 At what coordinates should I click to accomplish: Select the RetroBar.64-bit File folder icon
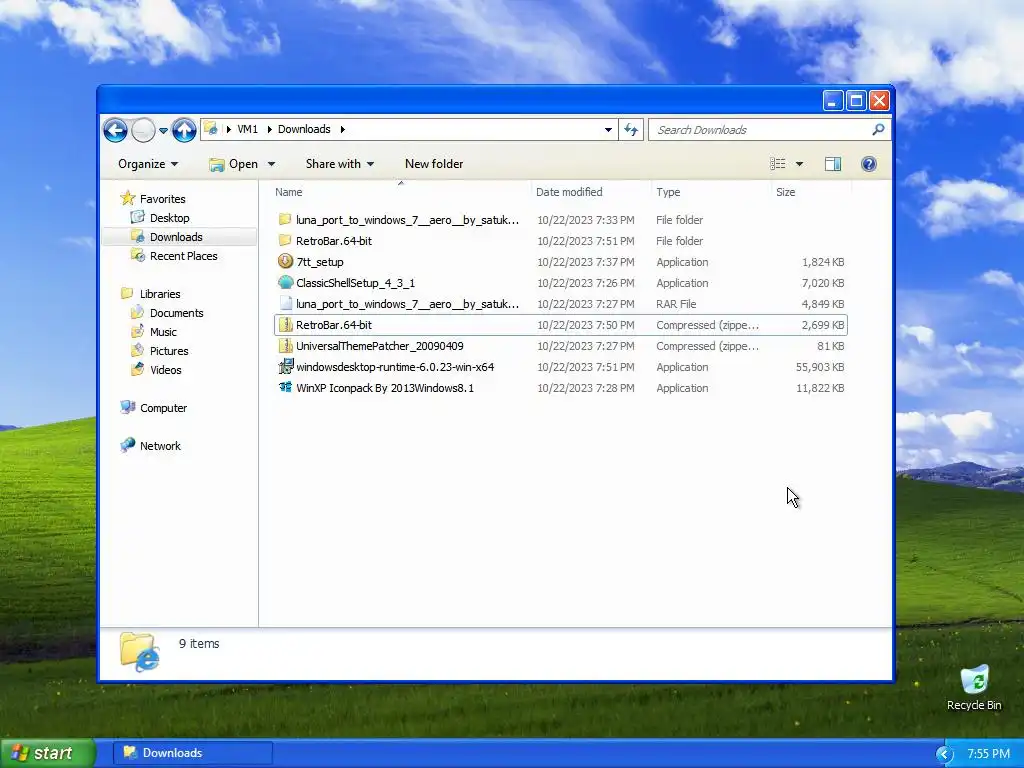pos(285,240)
